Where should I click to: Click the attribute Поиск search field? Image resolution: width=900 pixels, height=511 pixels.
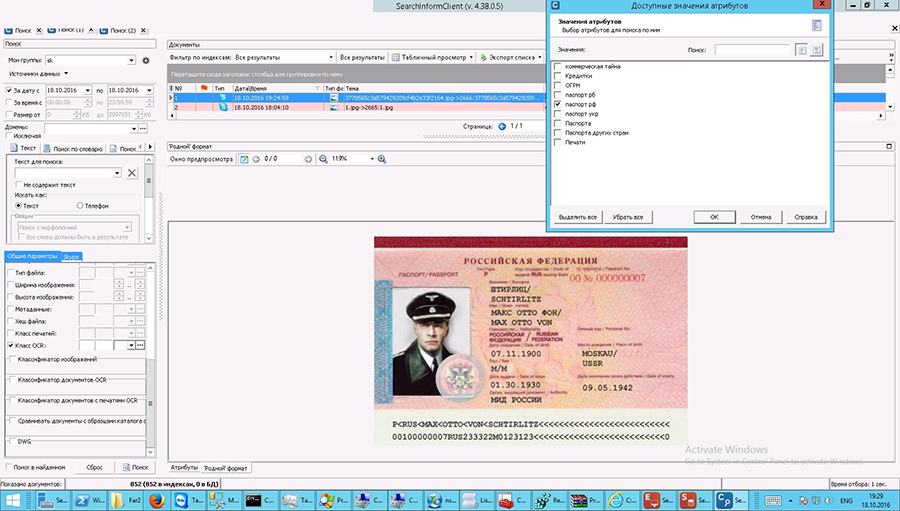point(752,50)
